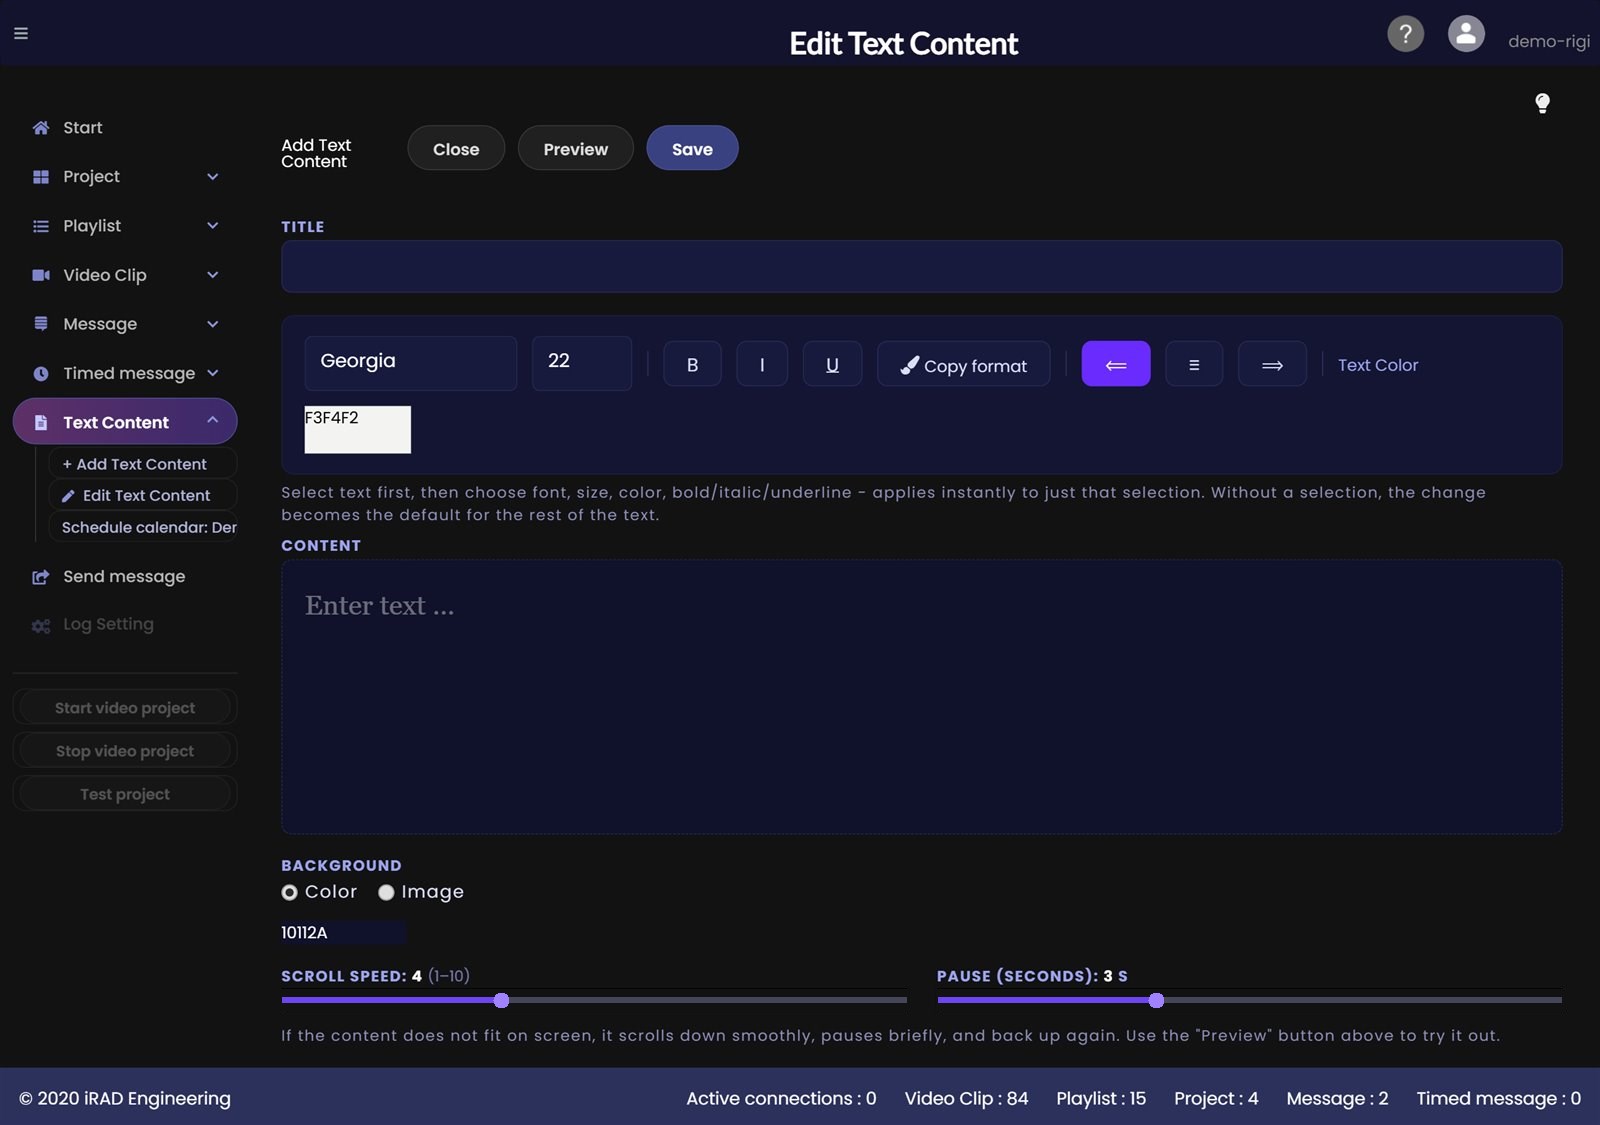Viewport: 1600px width, 1125px height.
Task: Click the Timed message clock icon
Action: 41,374
